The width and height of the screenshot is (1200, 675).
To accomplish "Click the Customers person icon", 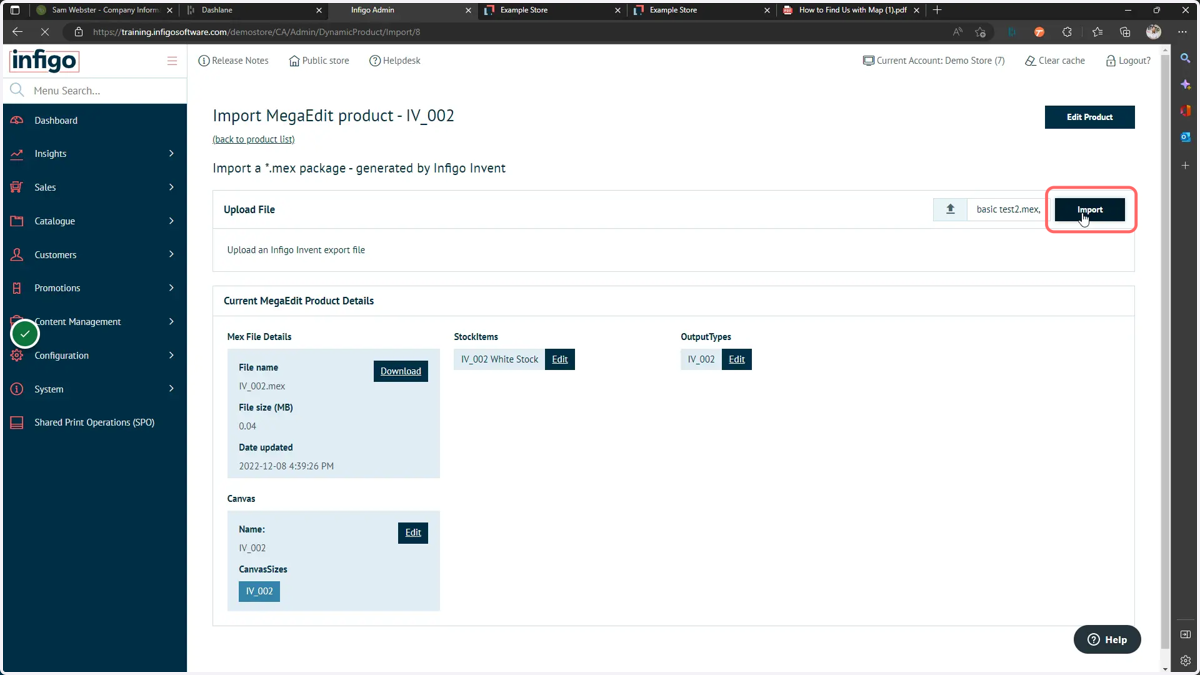I will [17, 254].
